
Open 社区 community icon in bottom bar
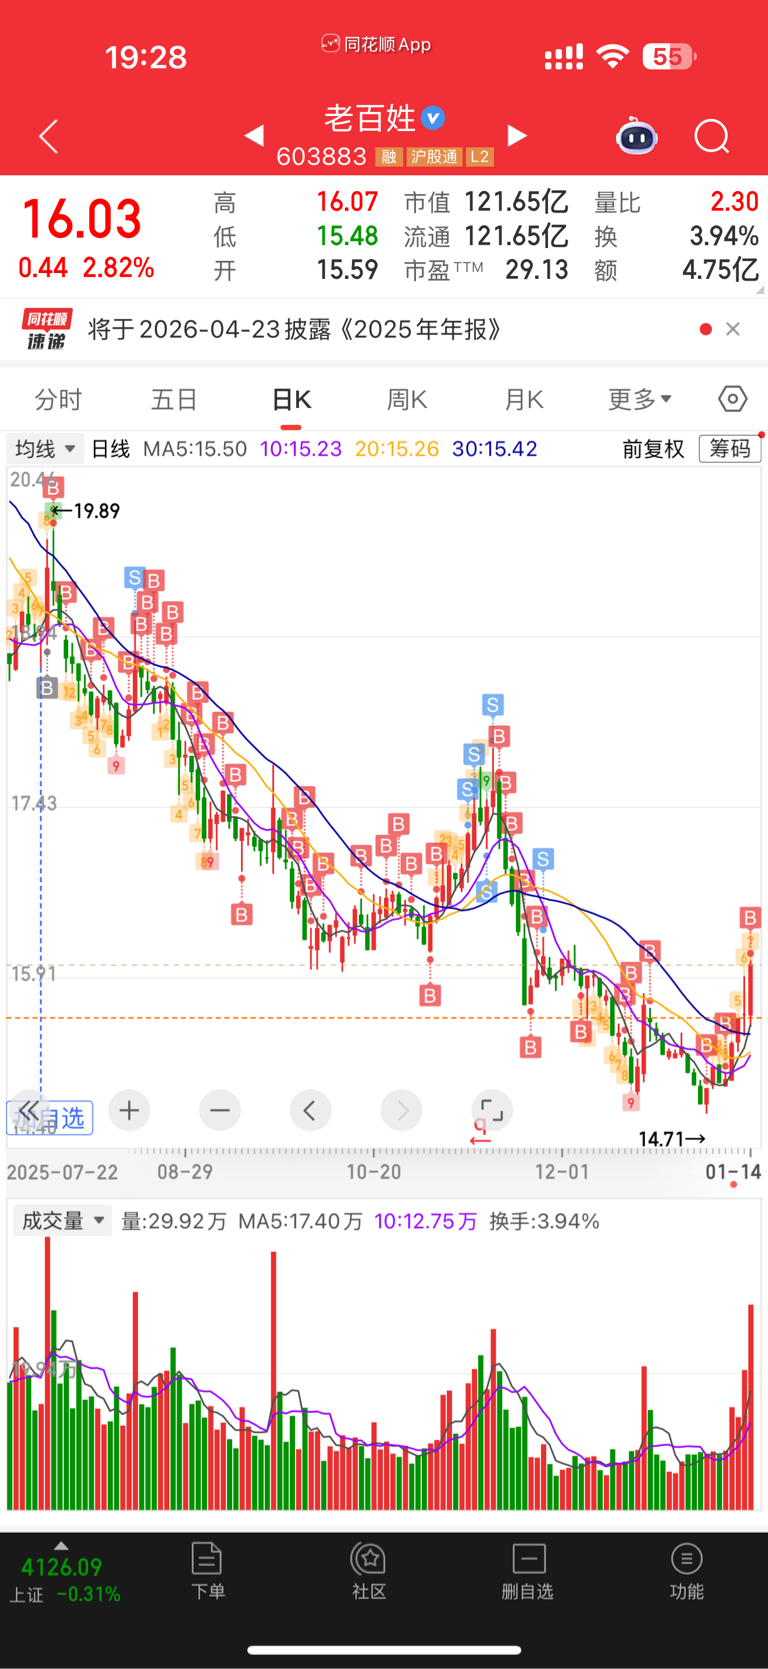369,1570
